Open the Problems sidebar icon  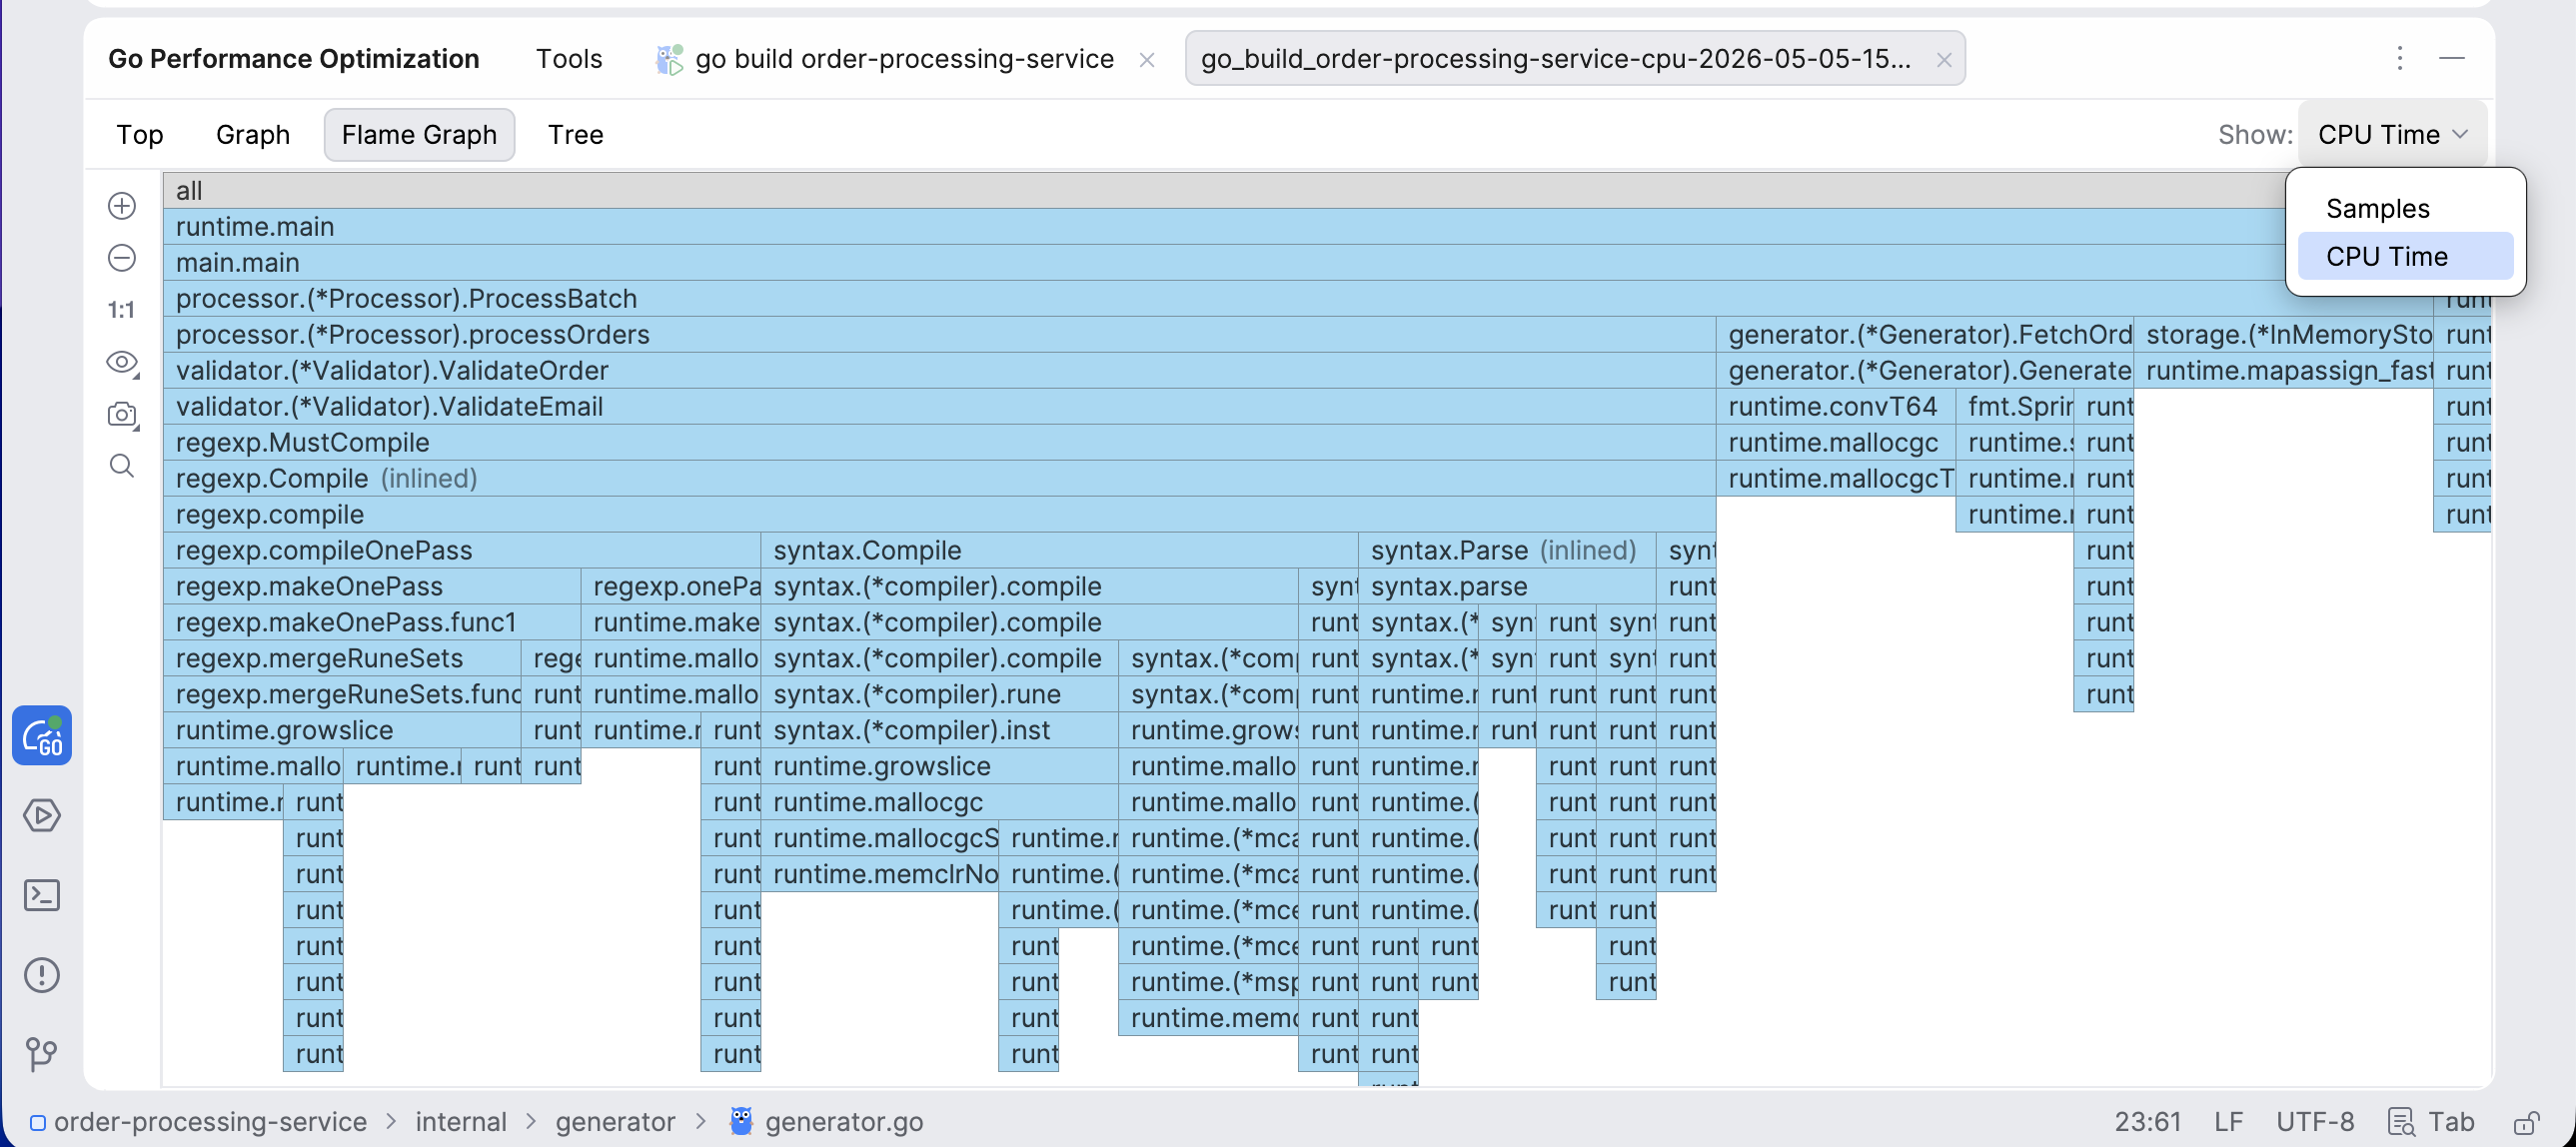tap(42, 975)
